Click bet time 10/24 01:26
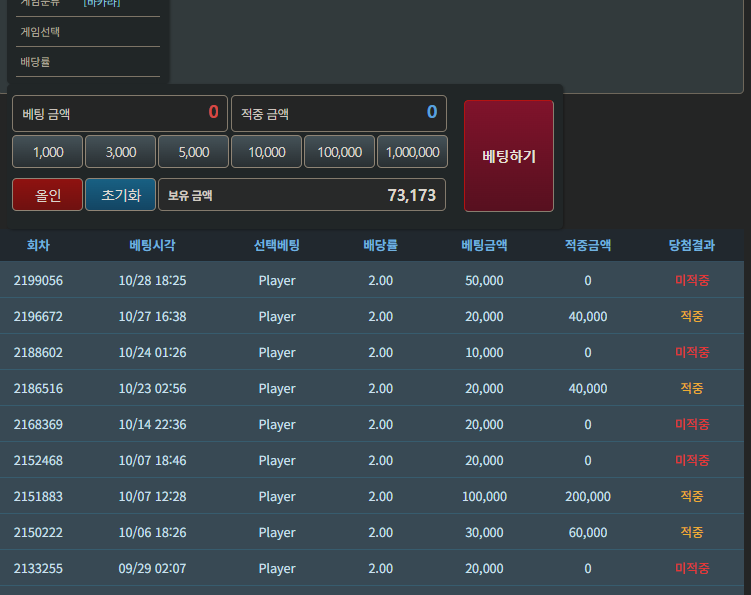The image size is (751, 595). coord(152,352)
